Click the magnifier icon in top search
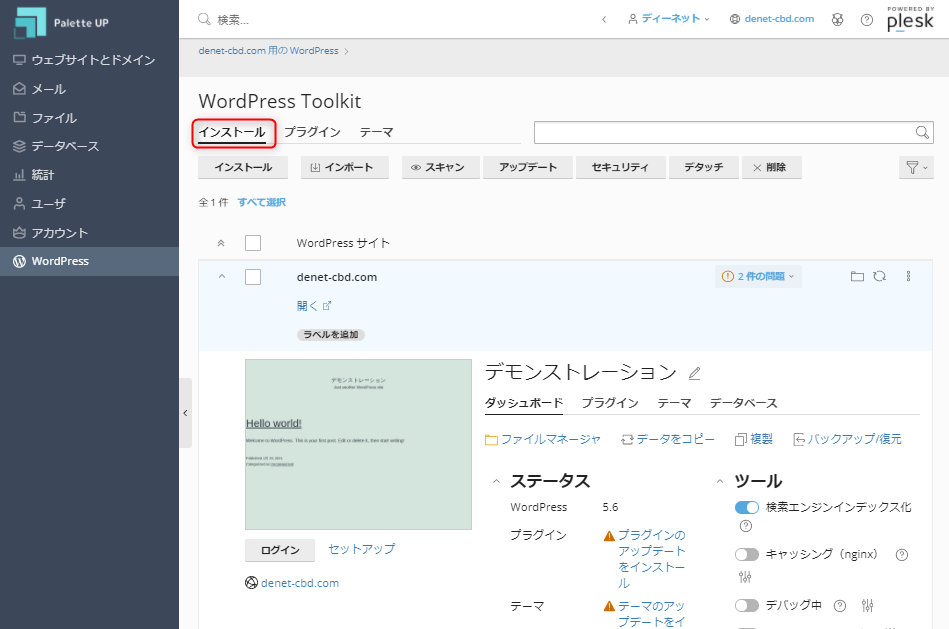 tap(204, 19)
